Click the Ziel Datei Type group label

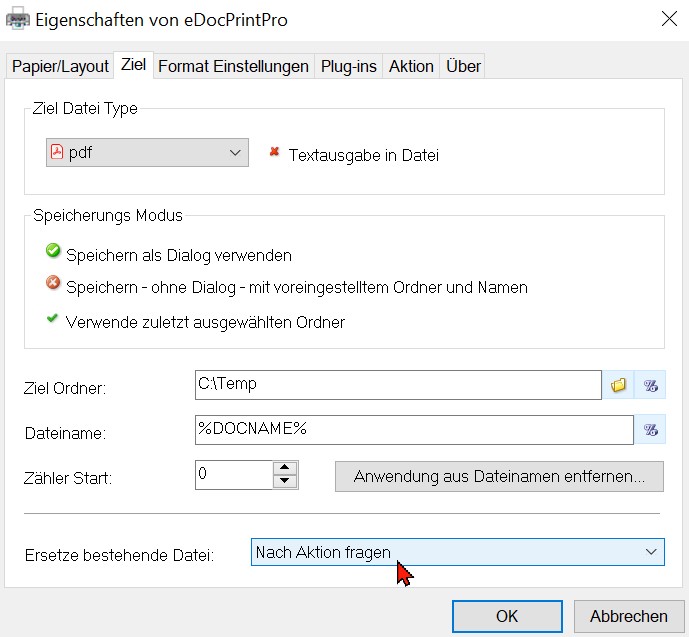85,108
